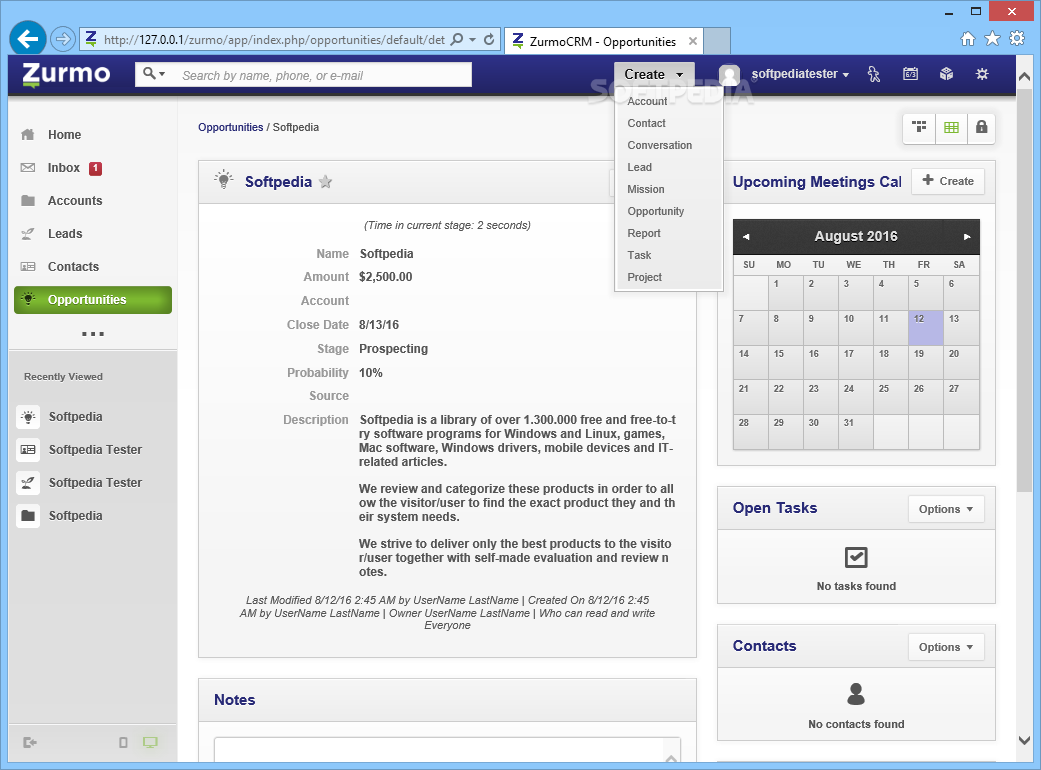Choose Contact from Create menu
The height and width of the screenshot is (770, 1041).
click(x=646, y=123)
